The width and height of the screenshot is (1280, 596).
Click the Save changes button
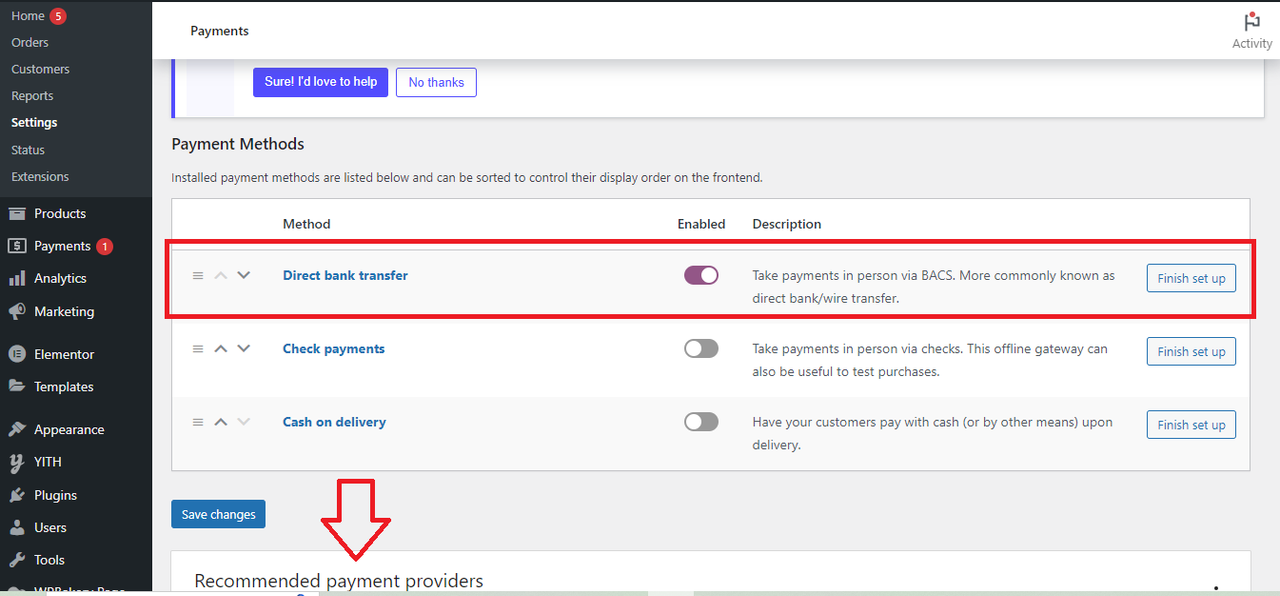point(218,514)
